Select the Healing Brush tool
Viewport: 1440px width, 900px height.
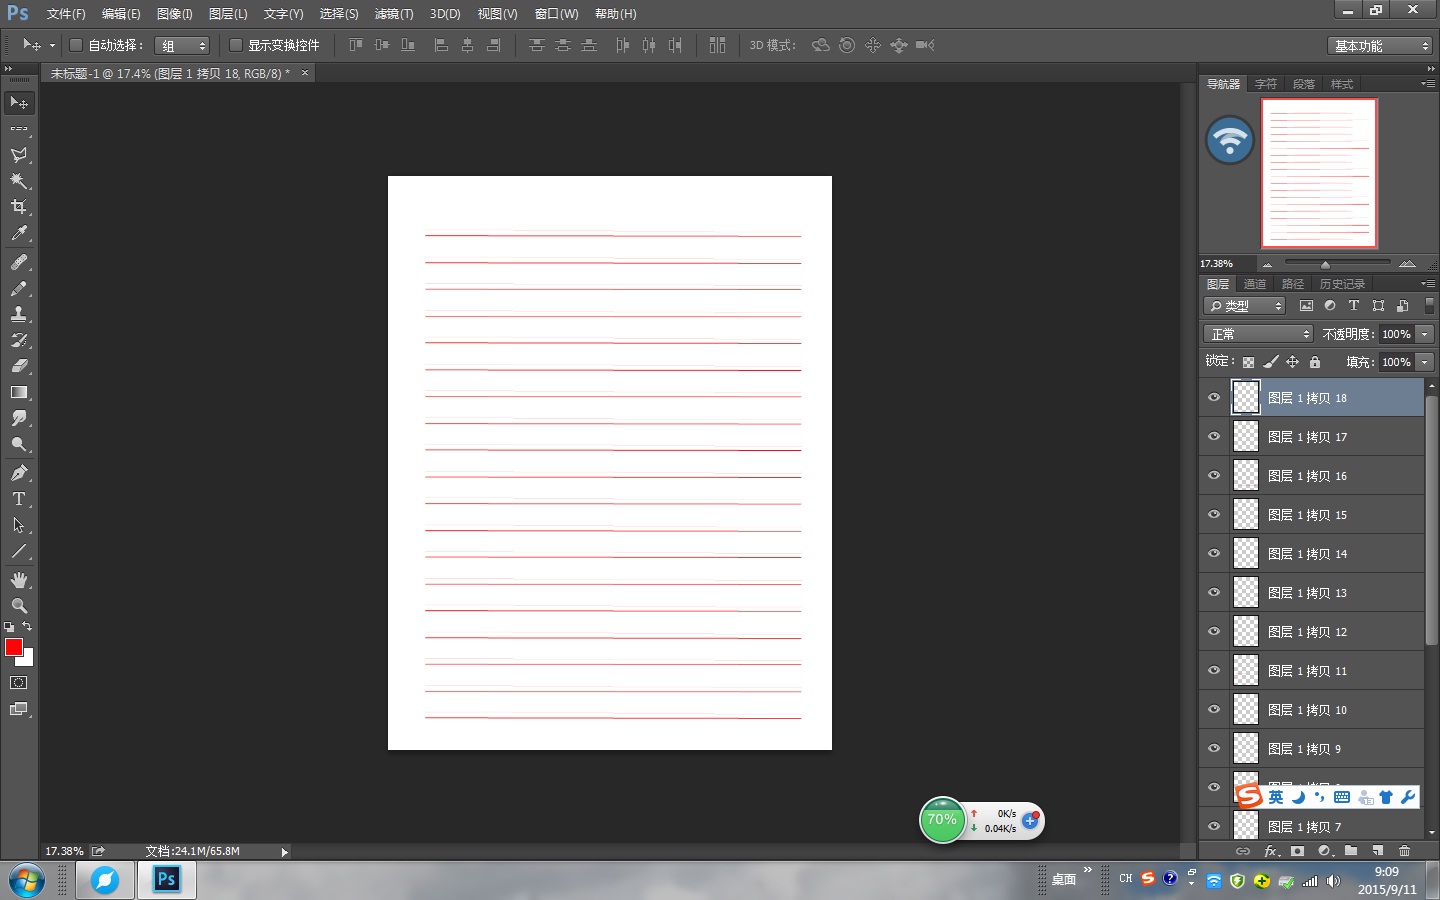[x=19, y=262]
